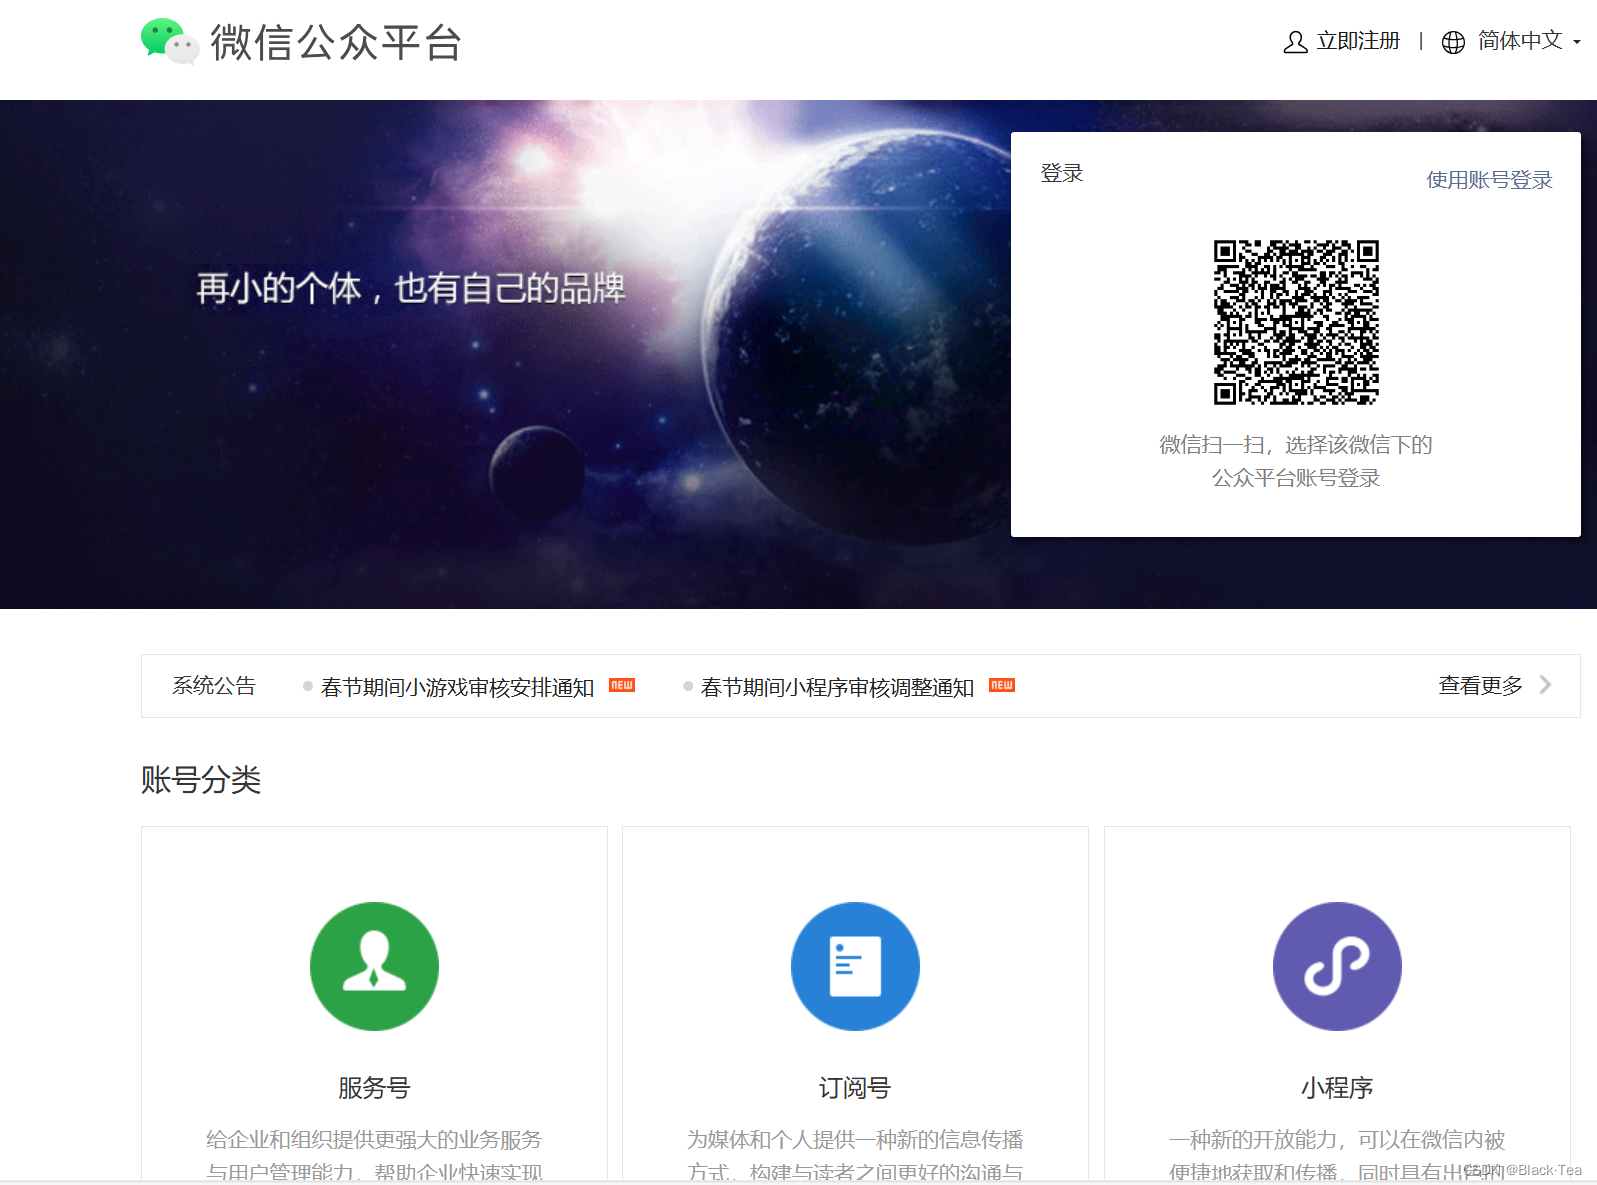The image size is (1597, 1185).
Task: Click the banner slogan 再小的个体，也有自己的品牌
Action: [410, 289]
